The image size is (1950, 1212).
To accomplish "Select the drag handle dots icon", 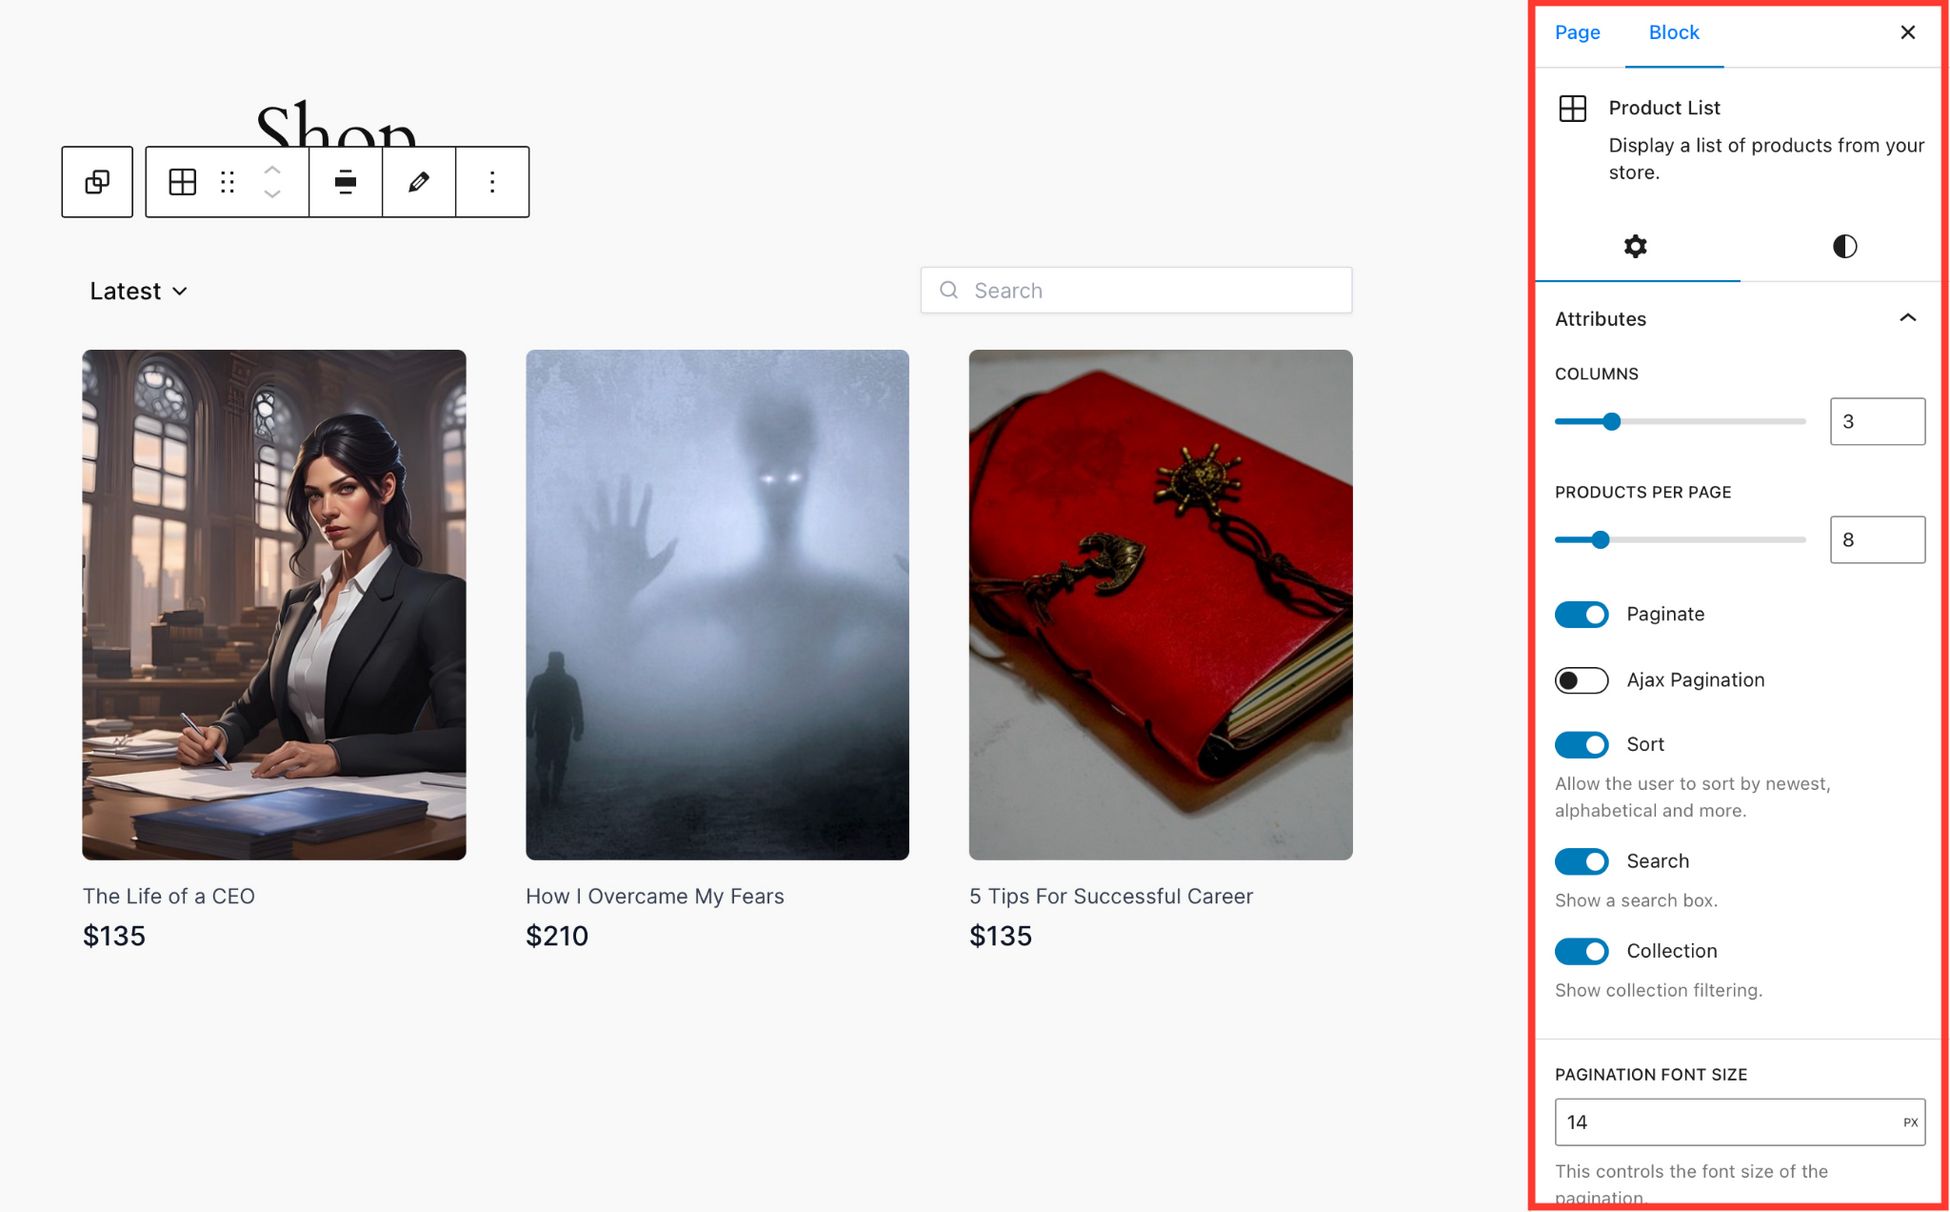I will click(x=226, y=180).
